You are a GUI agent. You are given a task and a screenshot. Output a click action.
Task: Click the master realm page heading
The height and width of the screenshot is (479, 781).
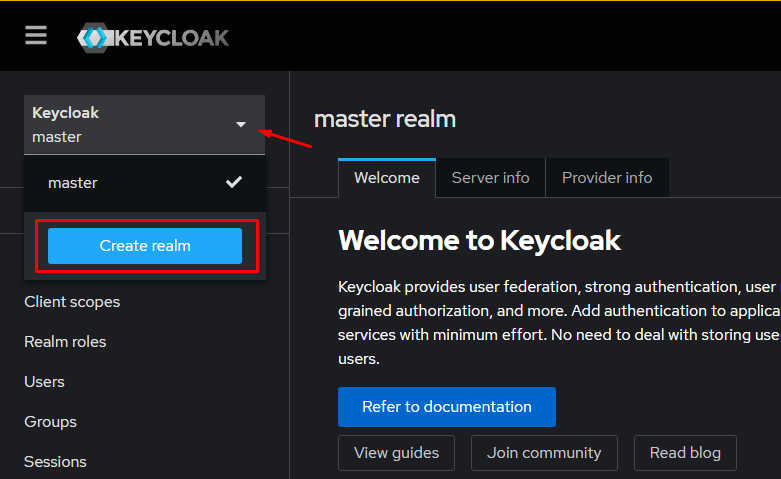tap(385, 119)
